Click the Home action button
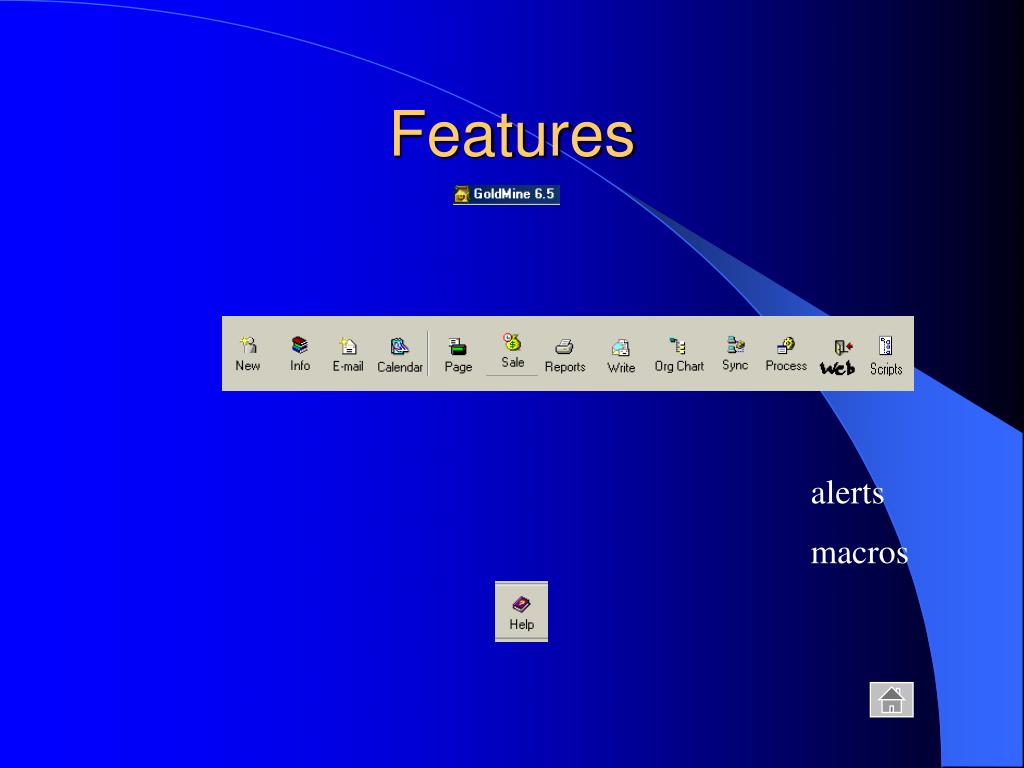The width and height of the screenshot is (1024, 768). [891, 699]
